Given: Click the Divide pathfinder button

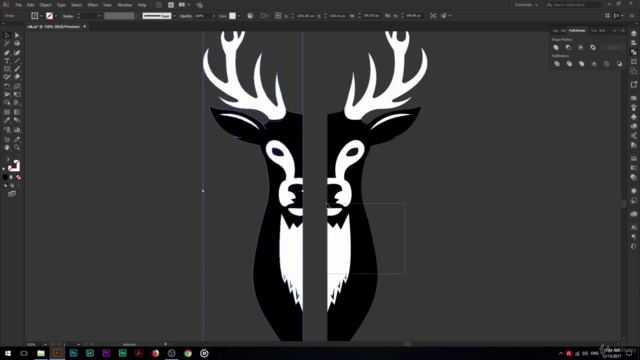Looking at the screenshot, I should coord(557,64).
